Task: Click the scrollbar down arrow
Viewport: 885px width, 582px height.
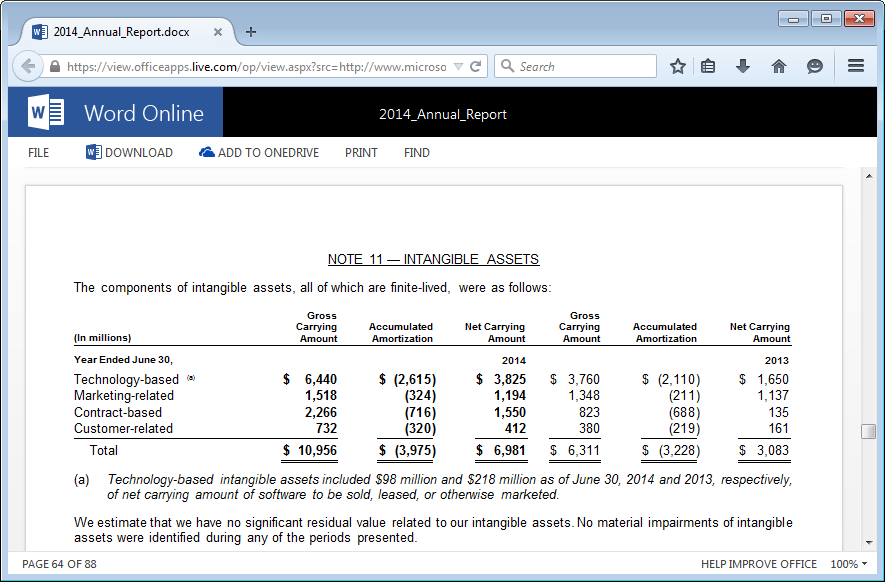Action: click(x=869, y=543)
